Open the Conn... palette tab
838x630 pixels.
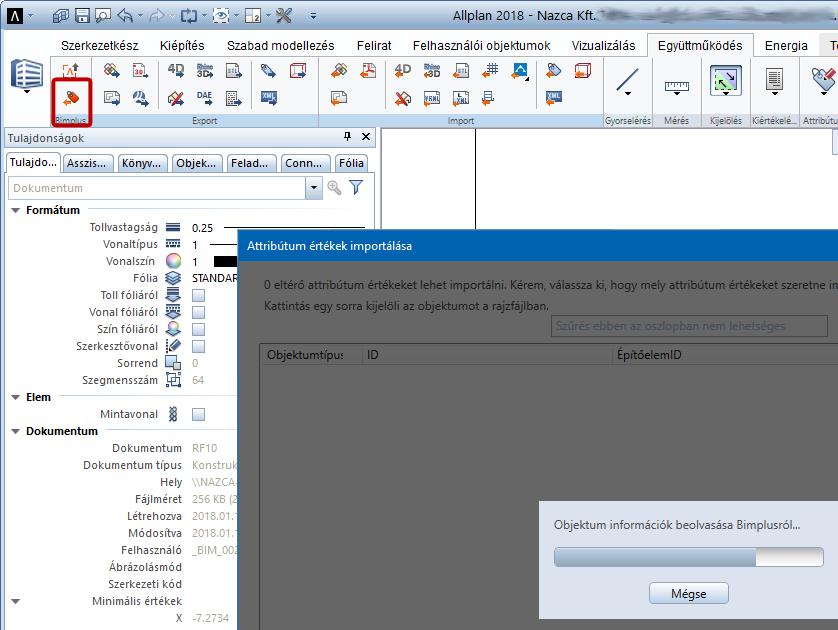click(x=304, y=163)
